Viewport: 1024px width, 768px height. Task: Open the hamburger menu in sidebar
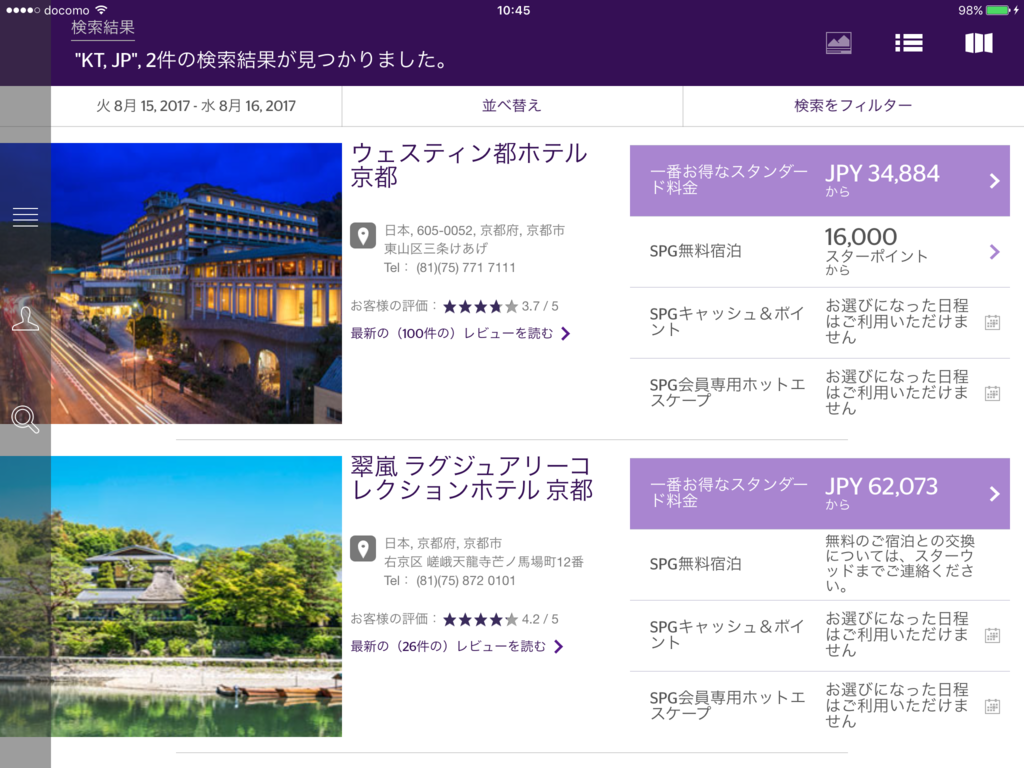pyautogui.click(x=25, y=217)
